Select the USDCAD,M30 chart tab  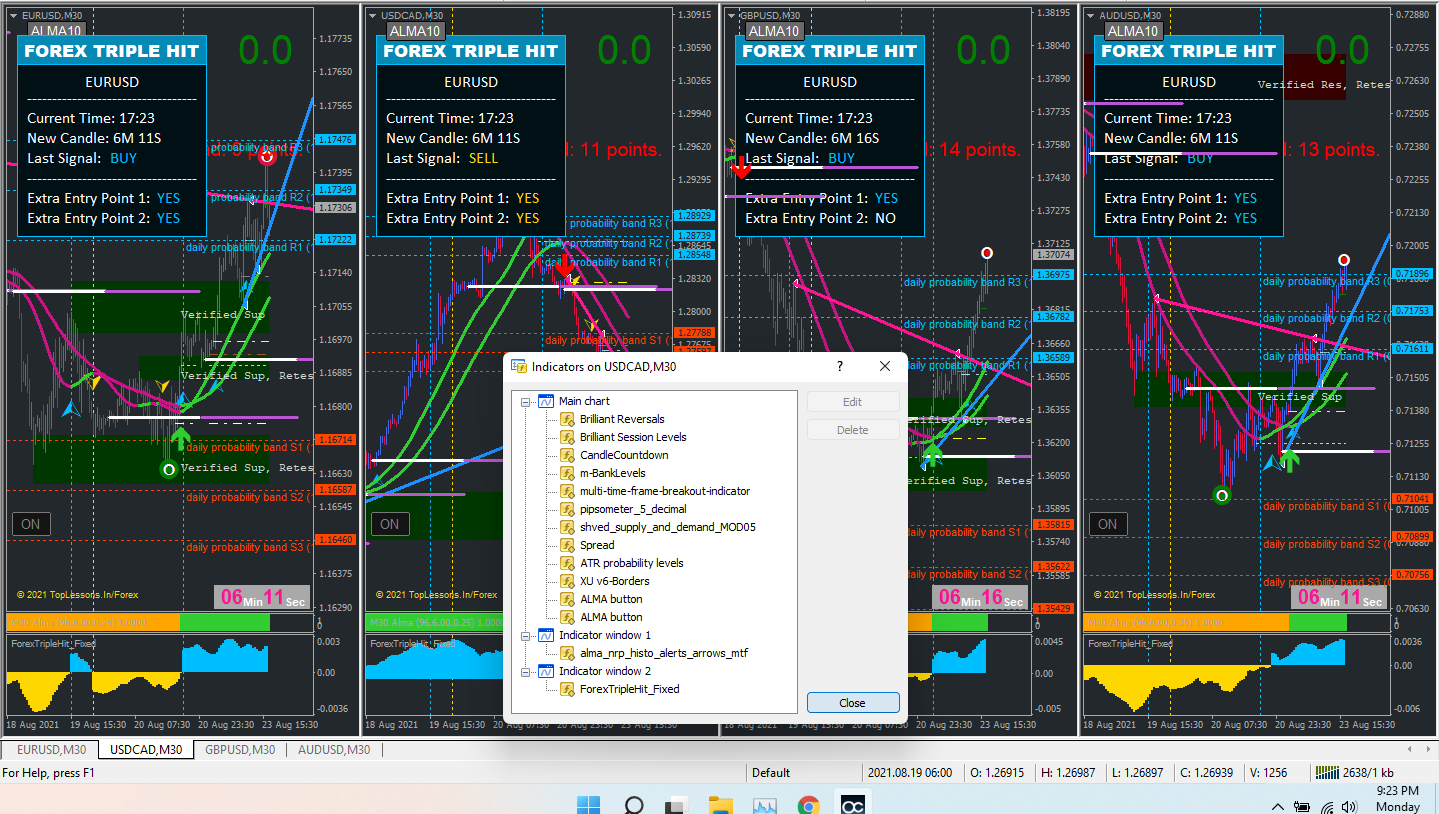pyautogui.click(x=146, y=750)
